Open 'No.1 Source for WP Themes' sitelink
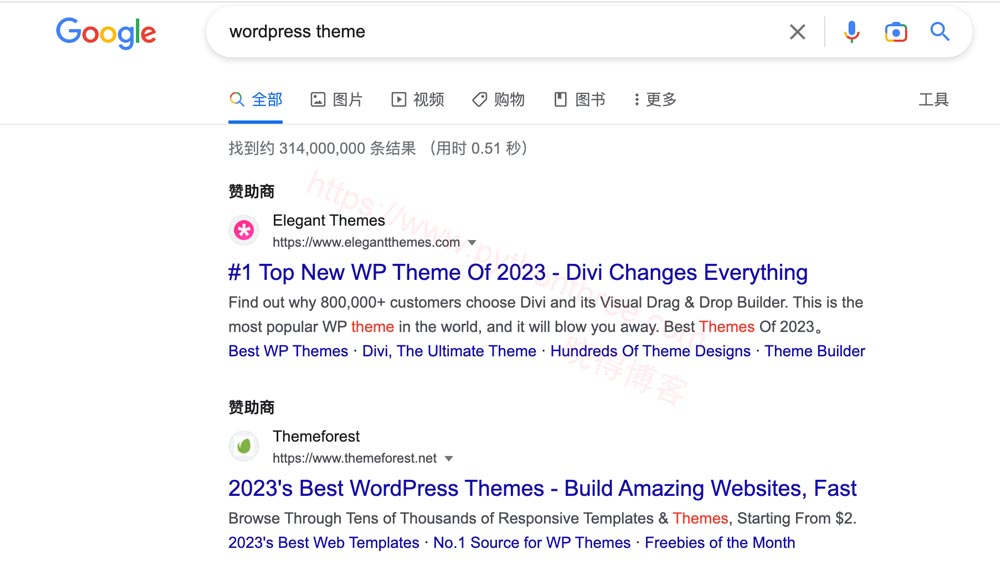This screenshot has height=577, width=1000. (532, 543)
